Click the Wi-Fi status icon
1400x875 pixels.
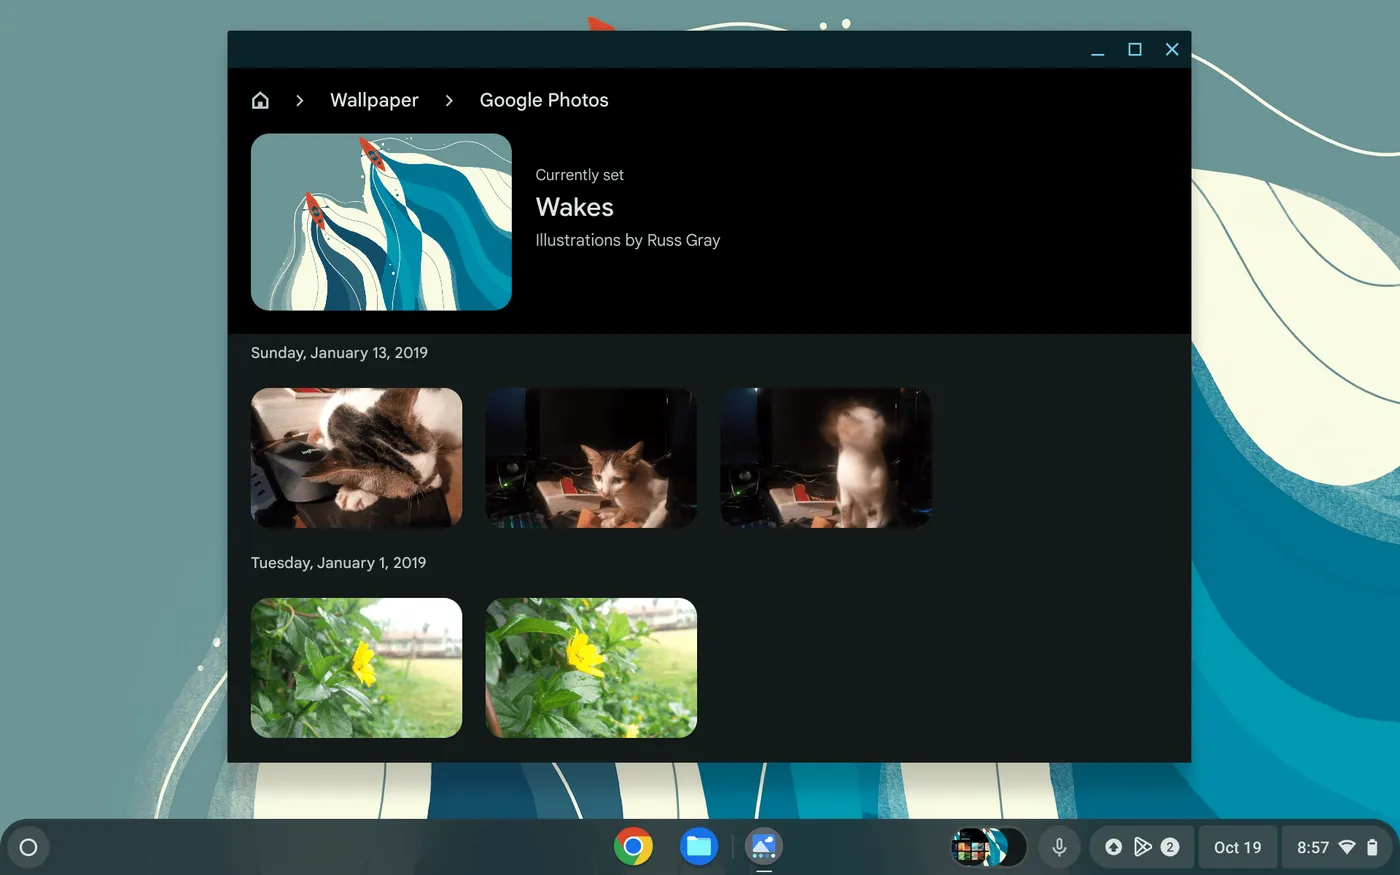pyautogui.click(x=1347, y=847)
